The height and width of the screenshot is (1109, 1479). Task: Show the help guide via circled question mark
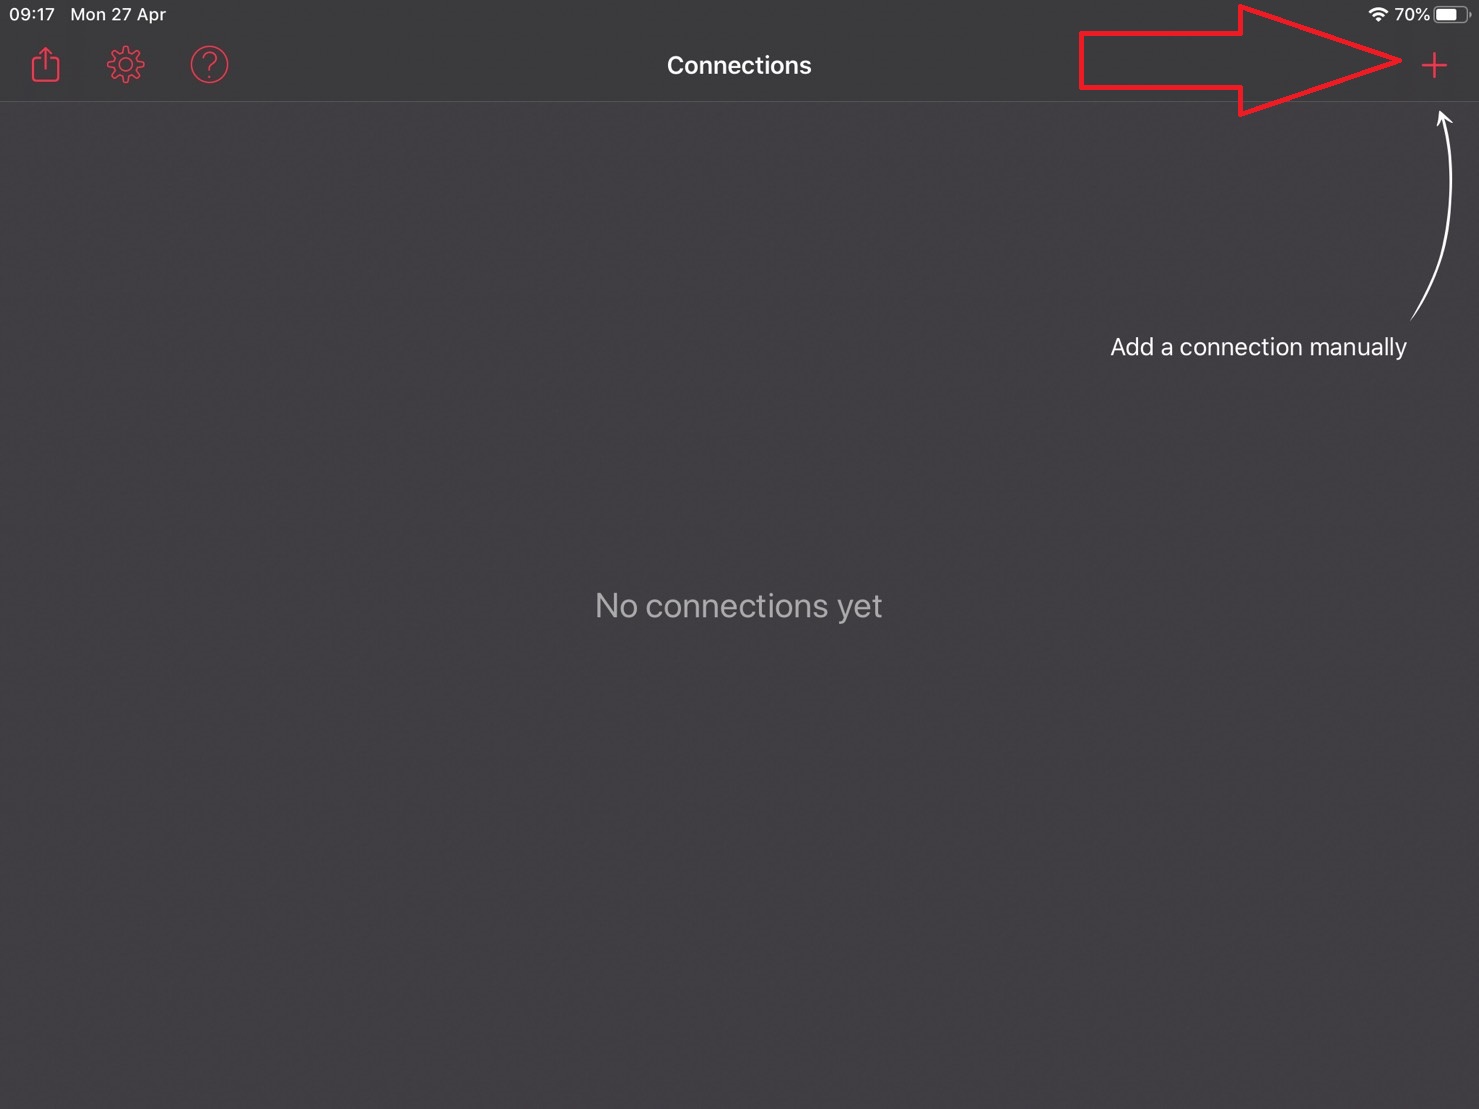click(209, 65)
